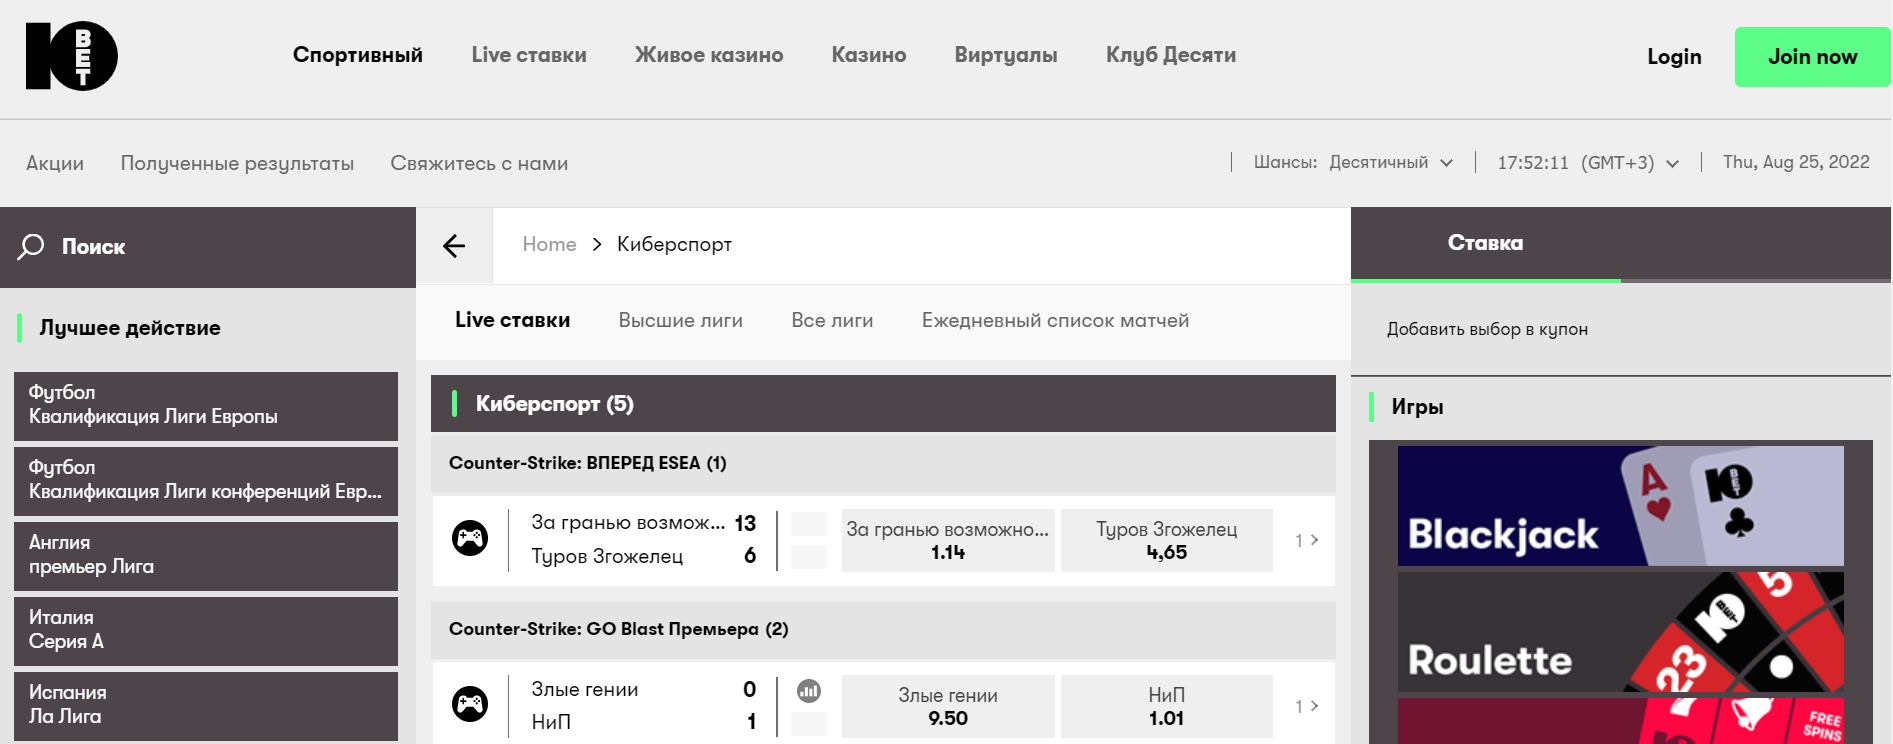Click the 10Bet logo
The width and height of the screenshot is (1893, 744).
click(x=71, y=57)
